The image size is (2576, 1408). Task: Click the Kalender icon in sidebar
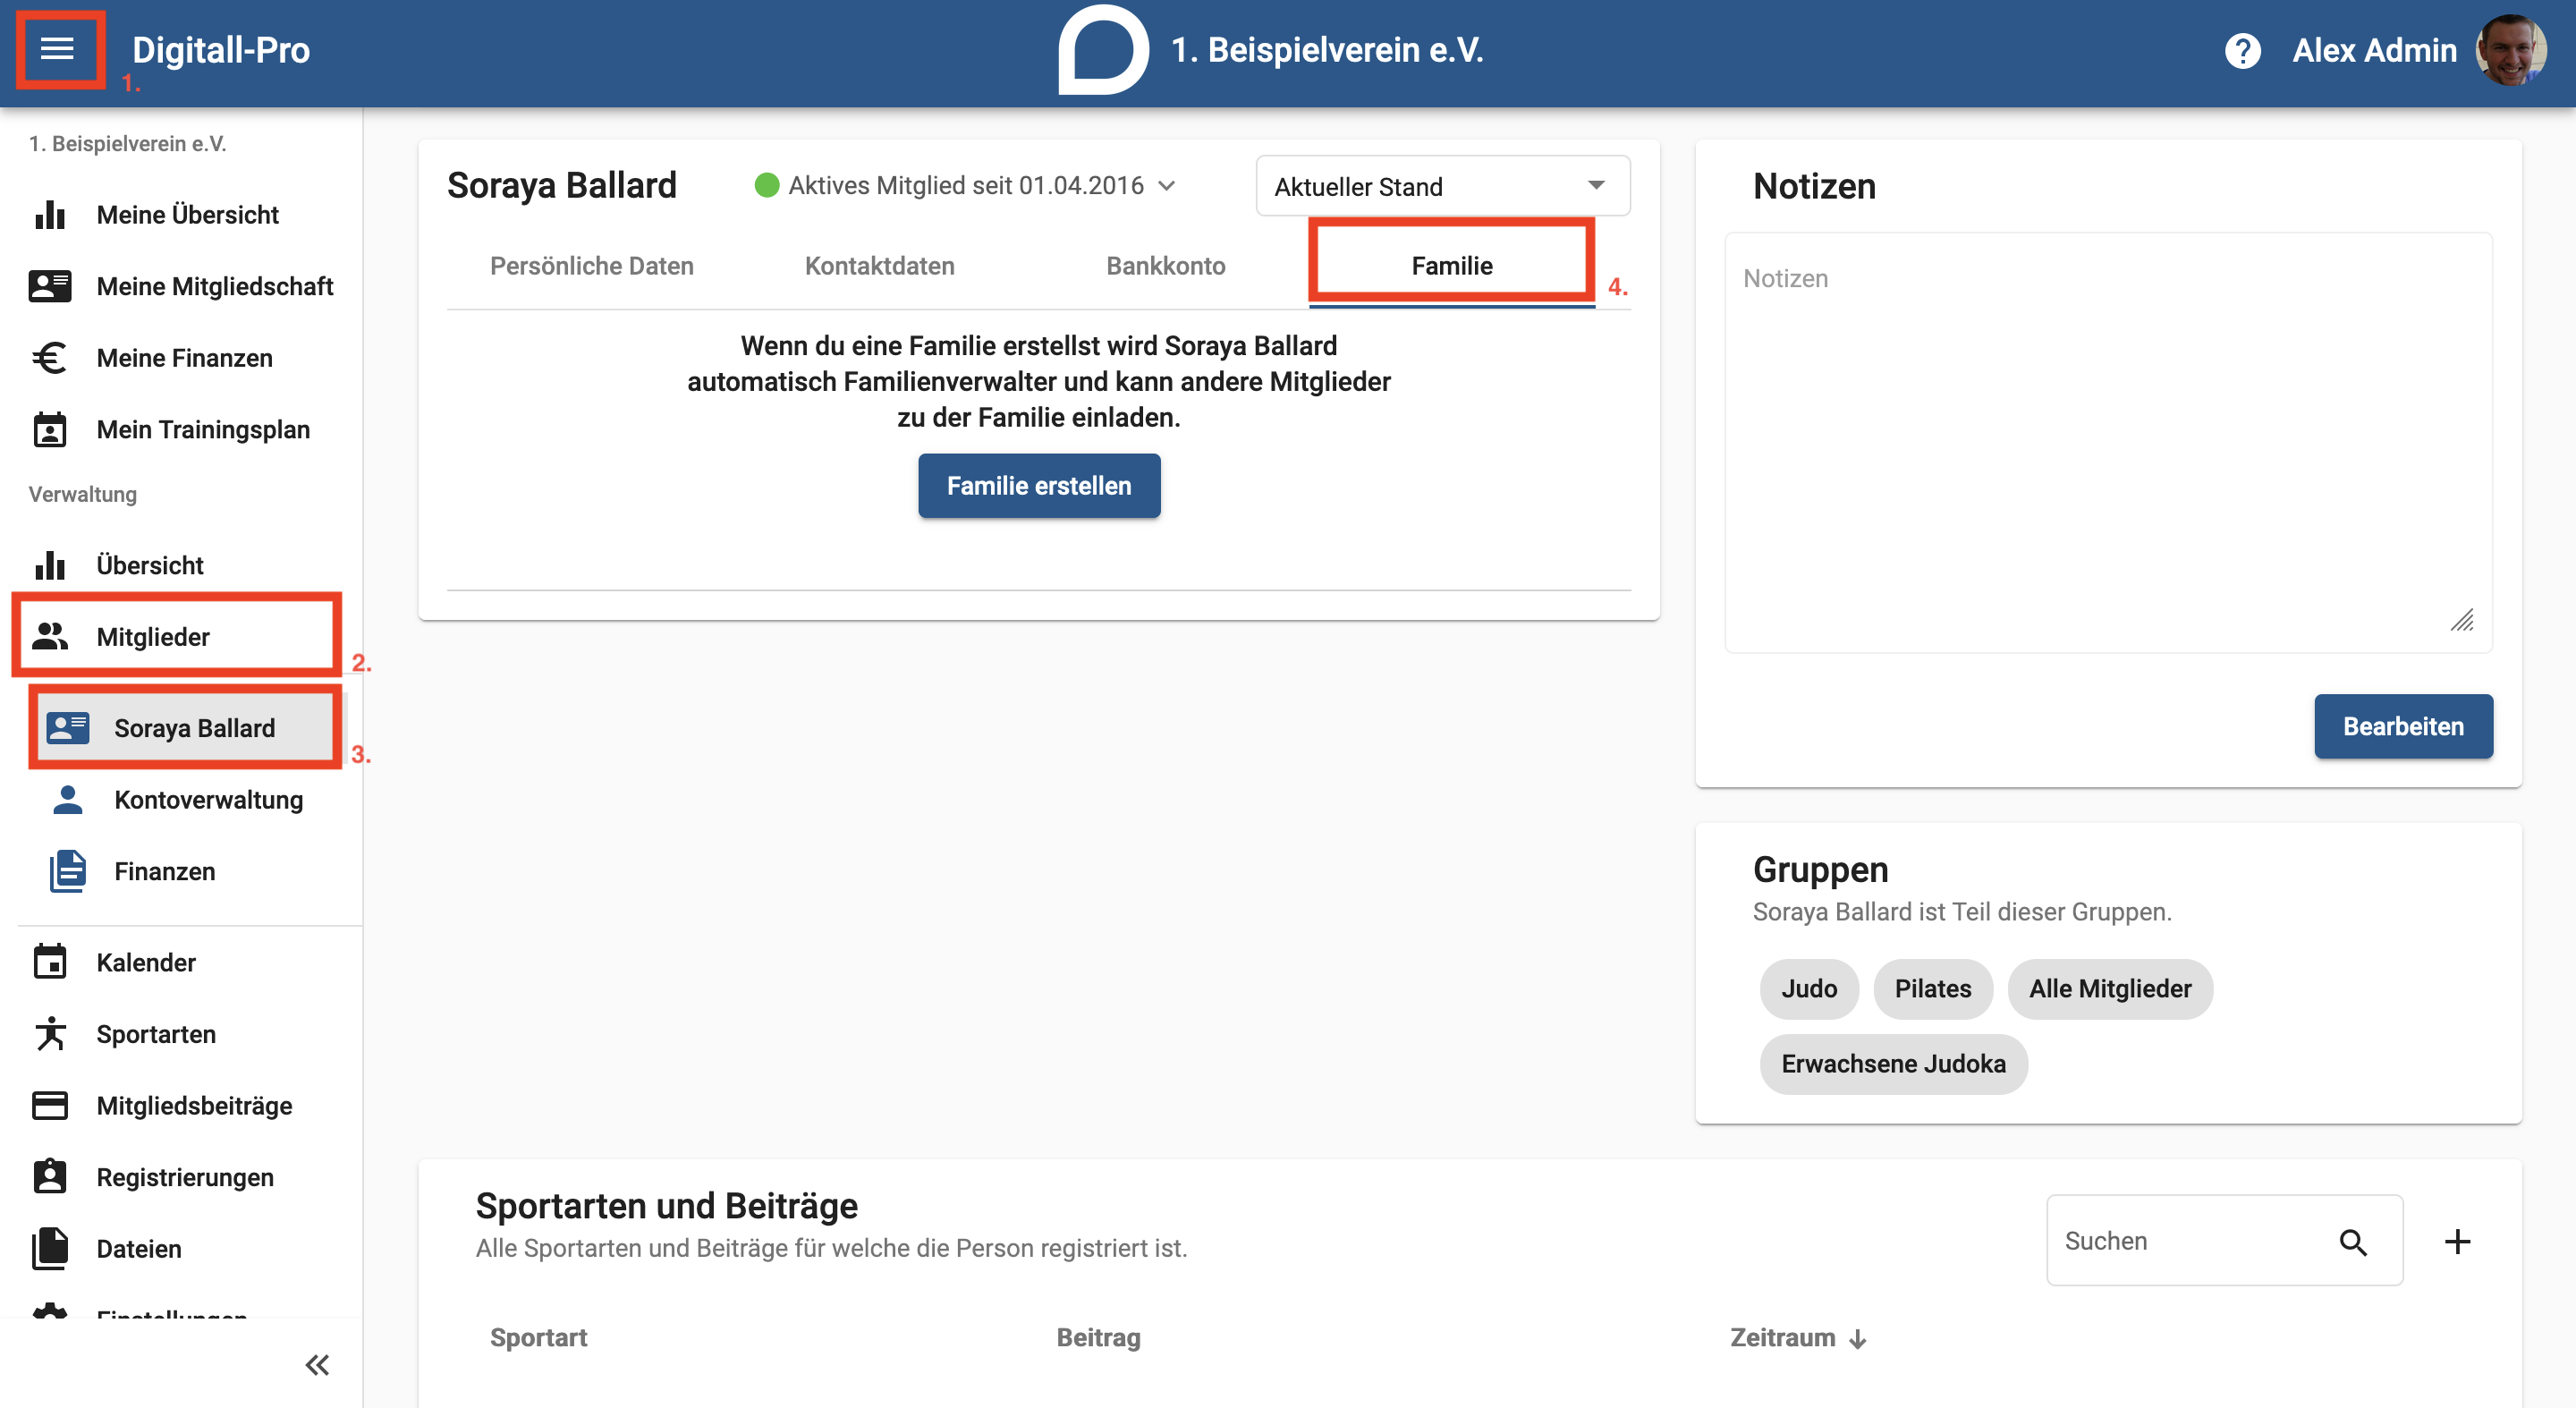pos(50,962)
